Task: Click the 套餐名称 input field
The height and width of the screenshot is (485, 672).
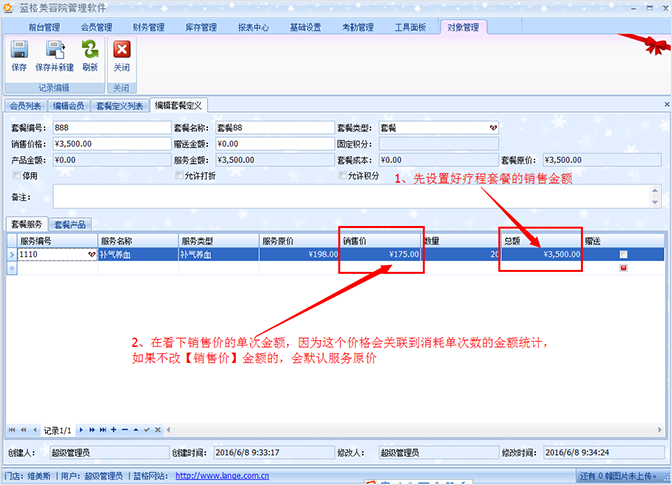Action: tap(271, 128)
